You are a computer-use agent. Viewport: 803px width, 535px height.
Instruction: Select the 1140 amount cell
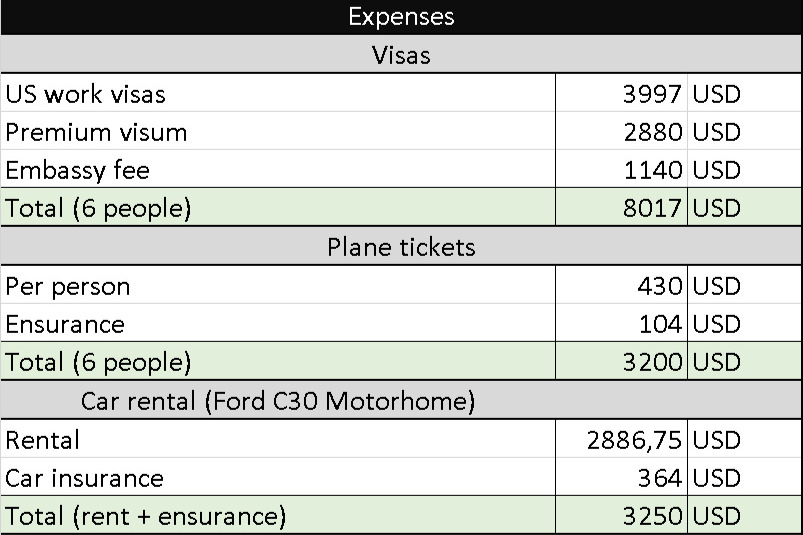tap(621, 169)
